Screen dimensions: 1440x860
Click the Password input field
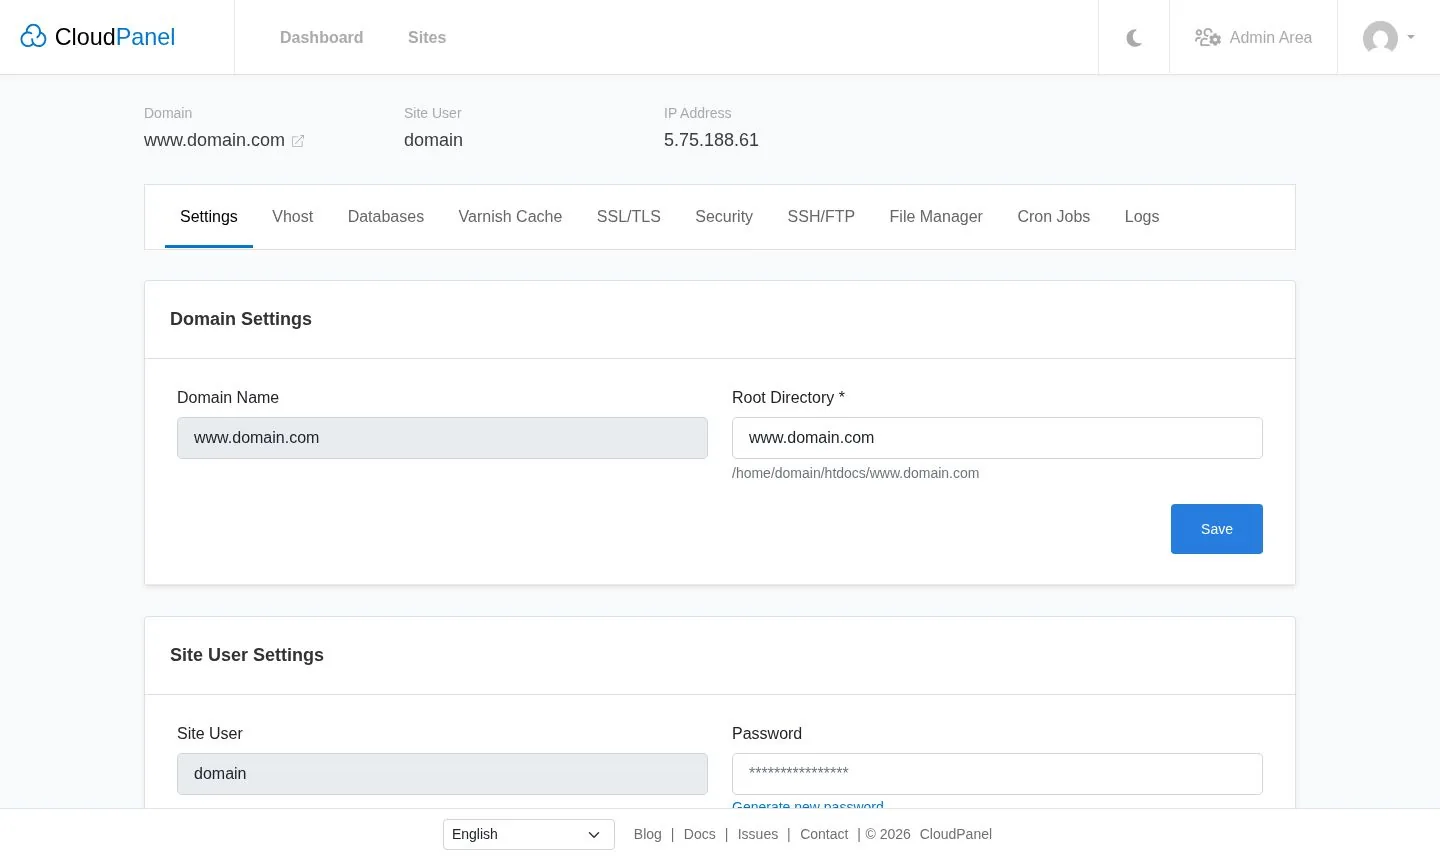point(997,774)
